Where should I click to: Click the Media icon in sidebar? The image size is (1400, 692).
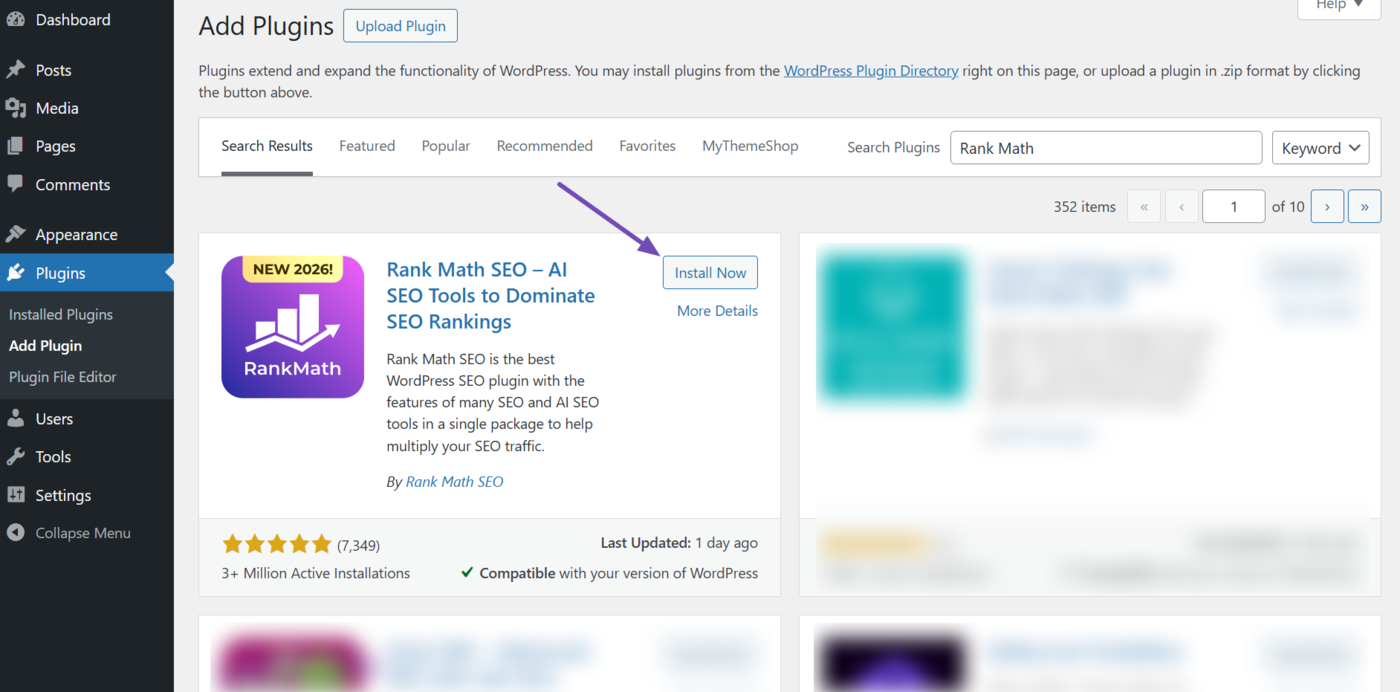click(x=15, y=108)
